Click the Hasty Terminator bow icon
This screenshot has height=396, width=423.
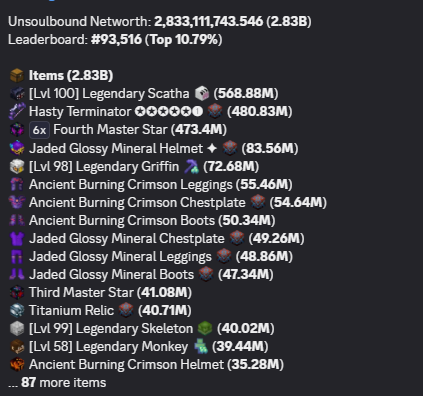tap(17, 111)
